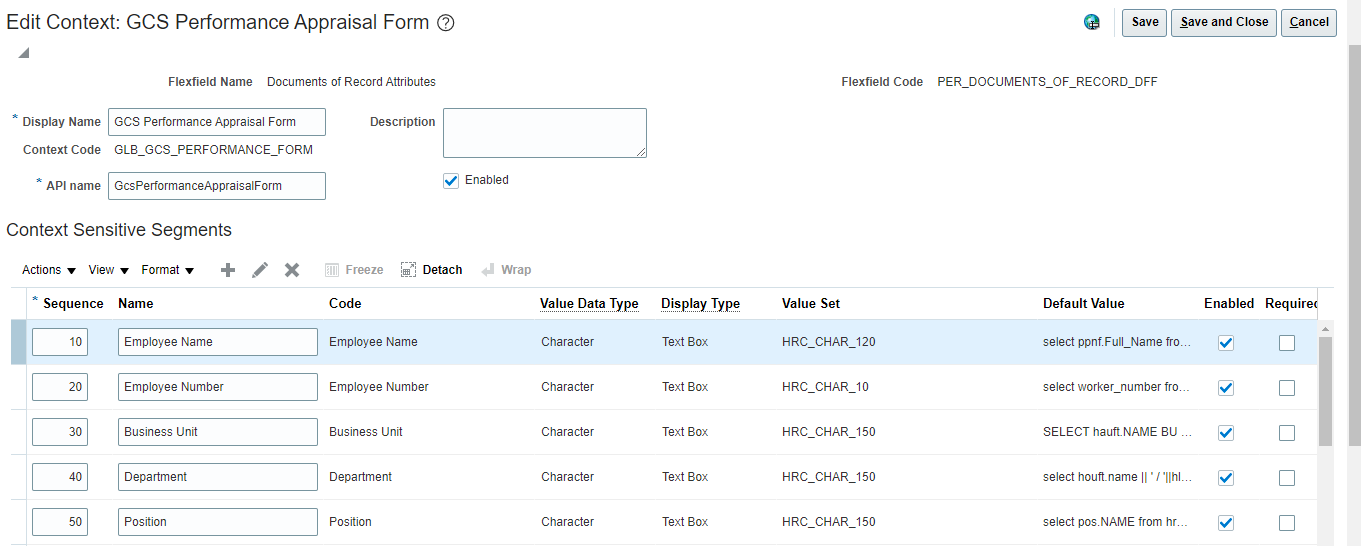Toggle Enabled for Department row
This screenshot has height=546, width=1361.
pyautogui.click(x=1226, y=478)
